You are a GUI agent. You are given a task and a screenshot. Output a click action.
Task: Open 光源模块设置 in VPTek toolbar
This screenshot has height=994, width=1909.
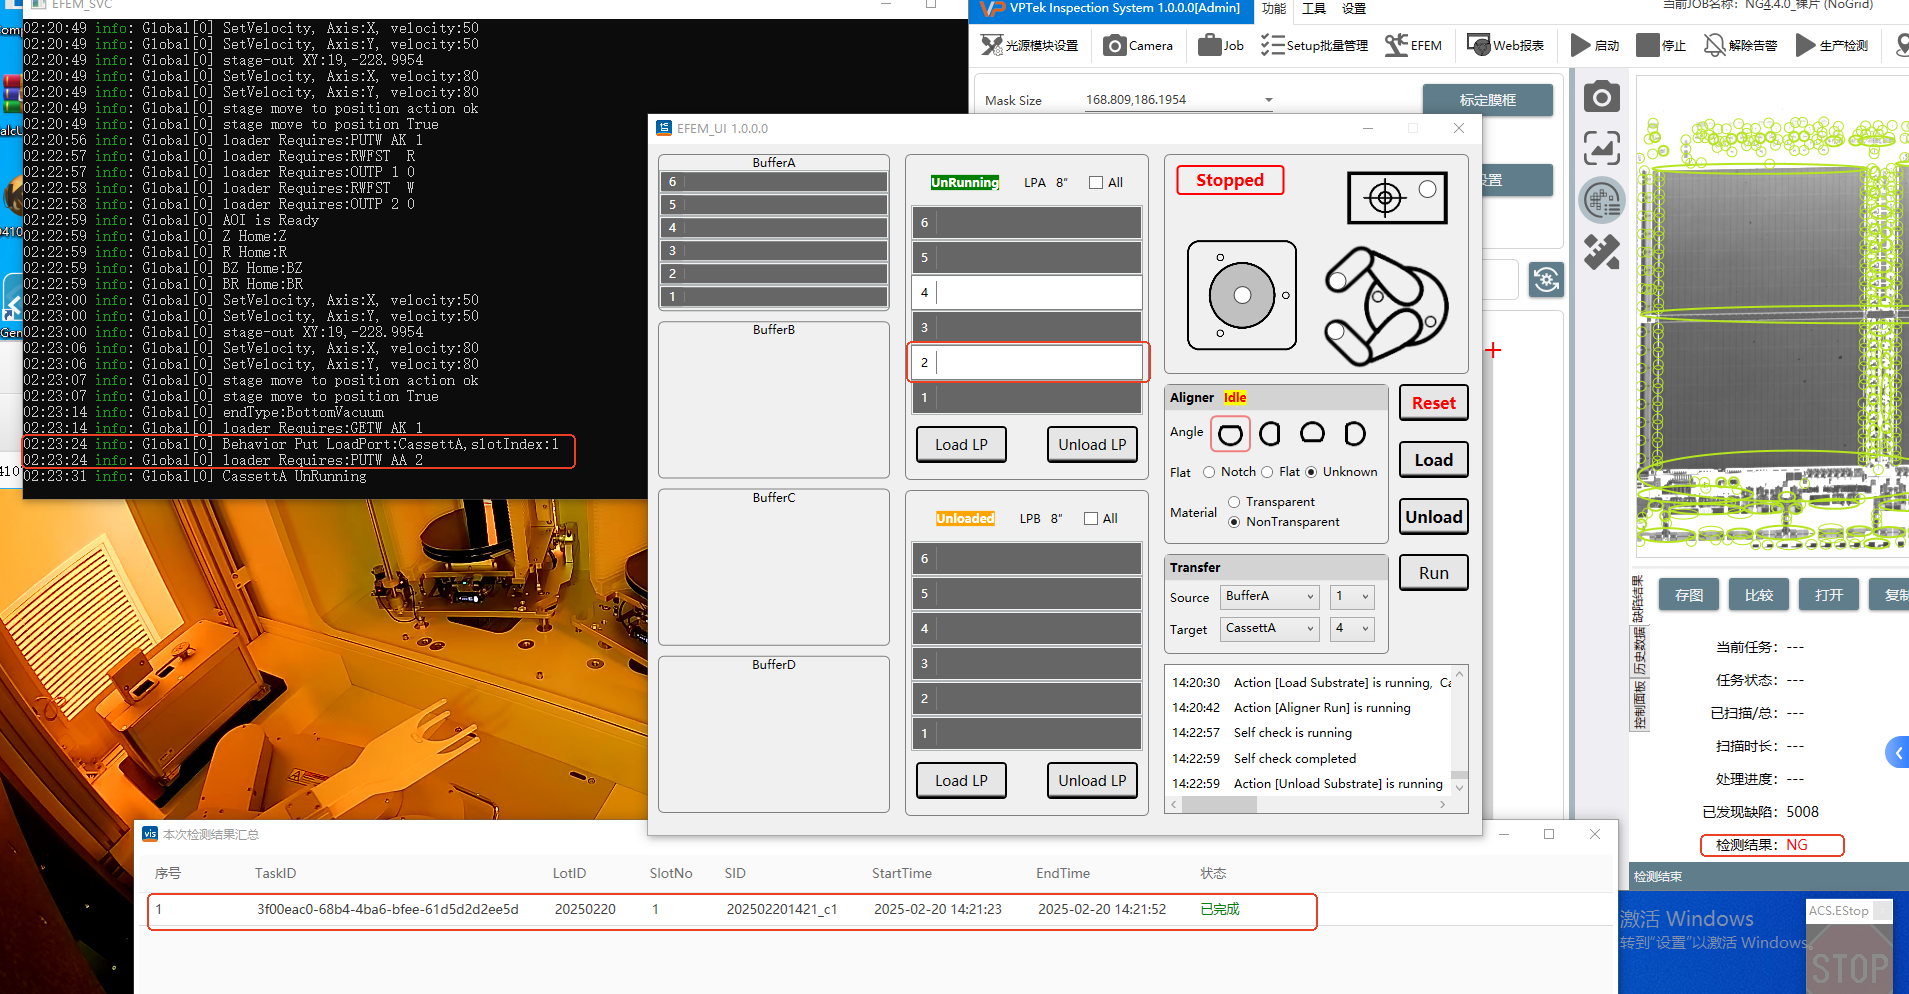click(x=1029, y=45)
